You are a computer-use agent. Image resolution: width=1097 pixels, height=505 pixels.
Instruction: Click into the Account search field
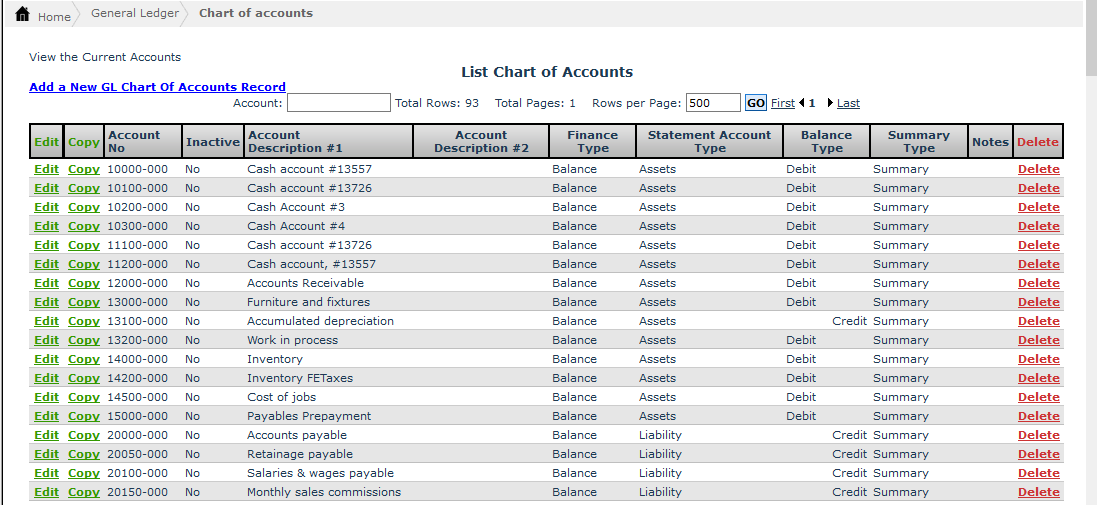point(338,103)
